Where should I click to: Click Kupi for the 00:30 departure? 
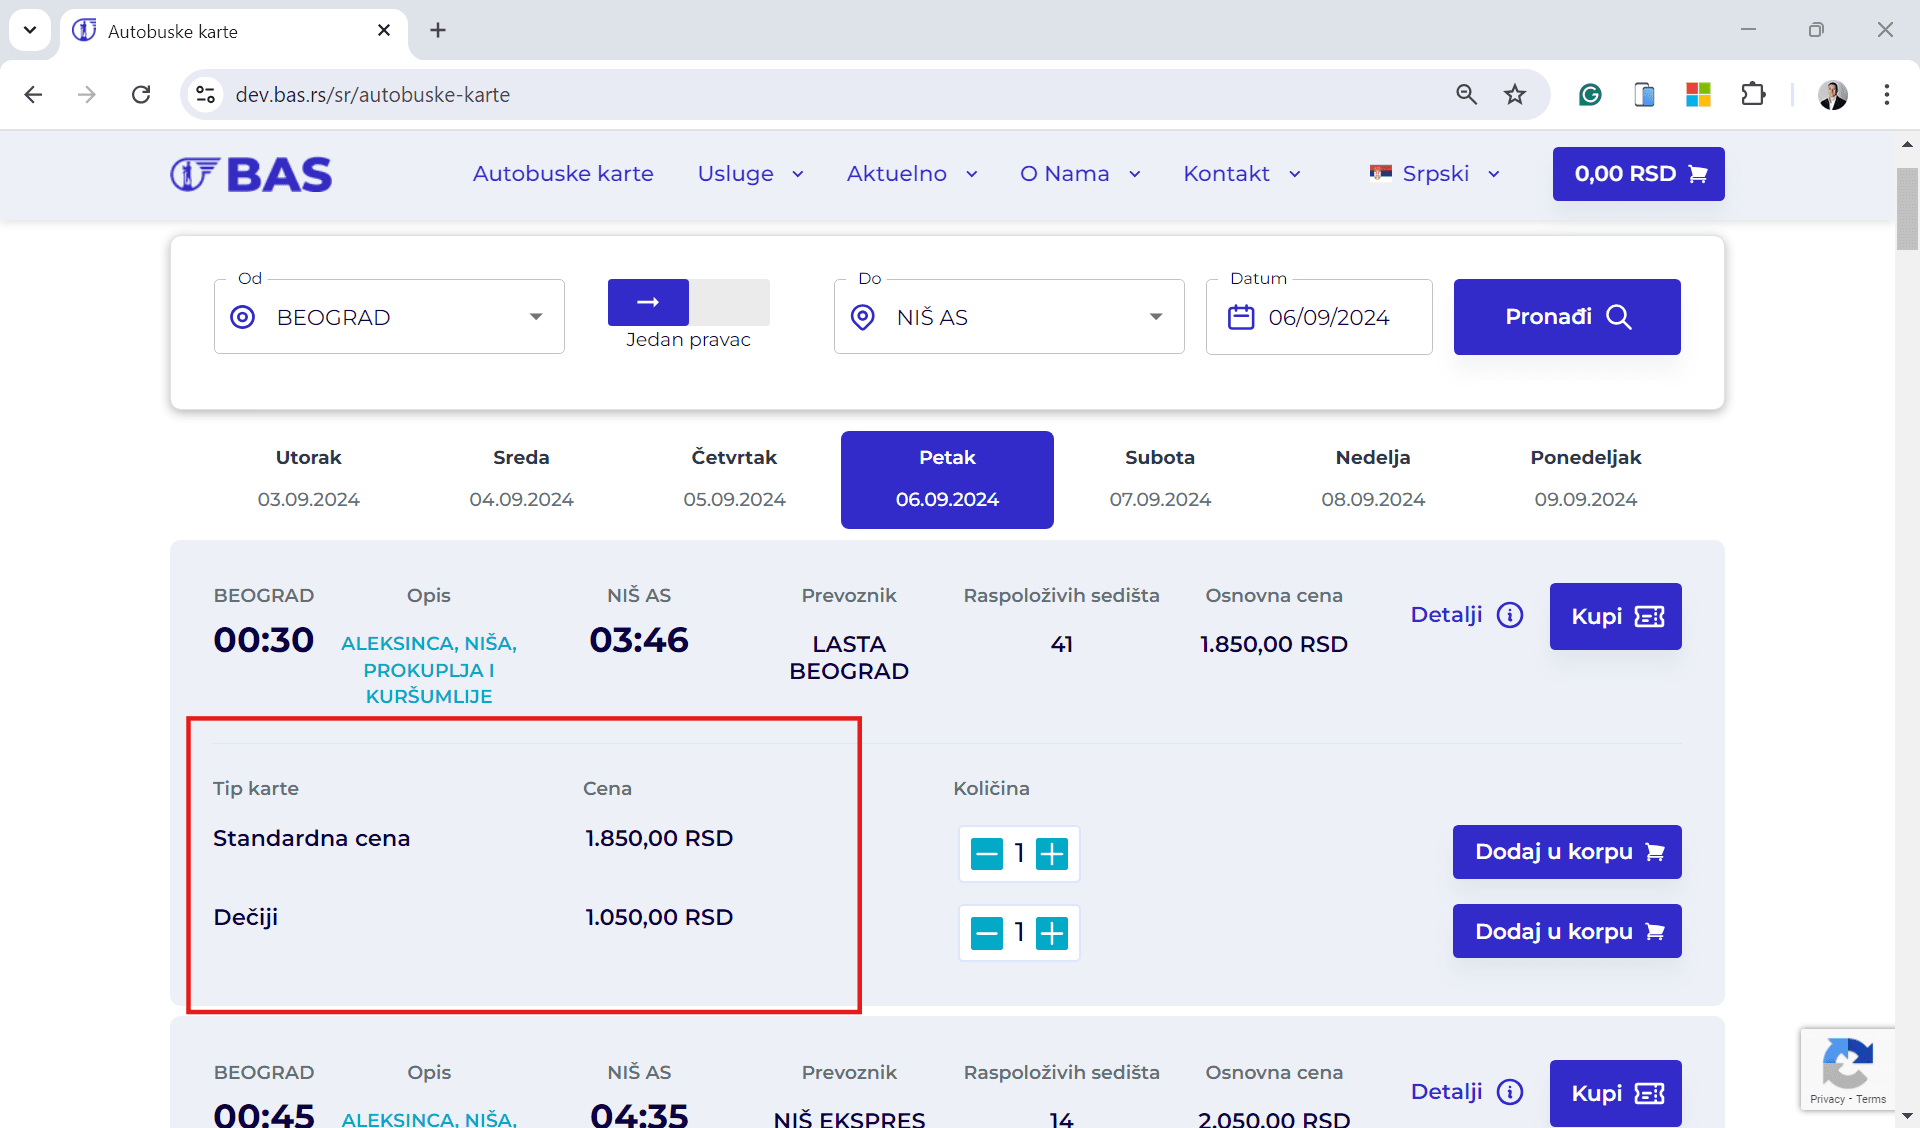pyautogui.click(x=1616, y=616)
